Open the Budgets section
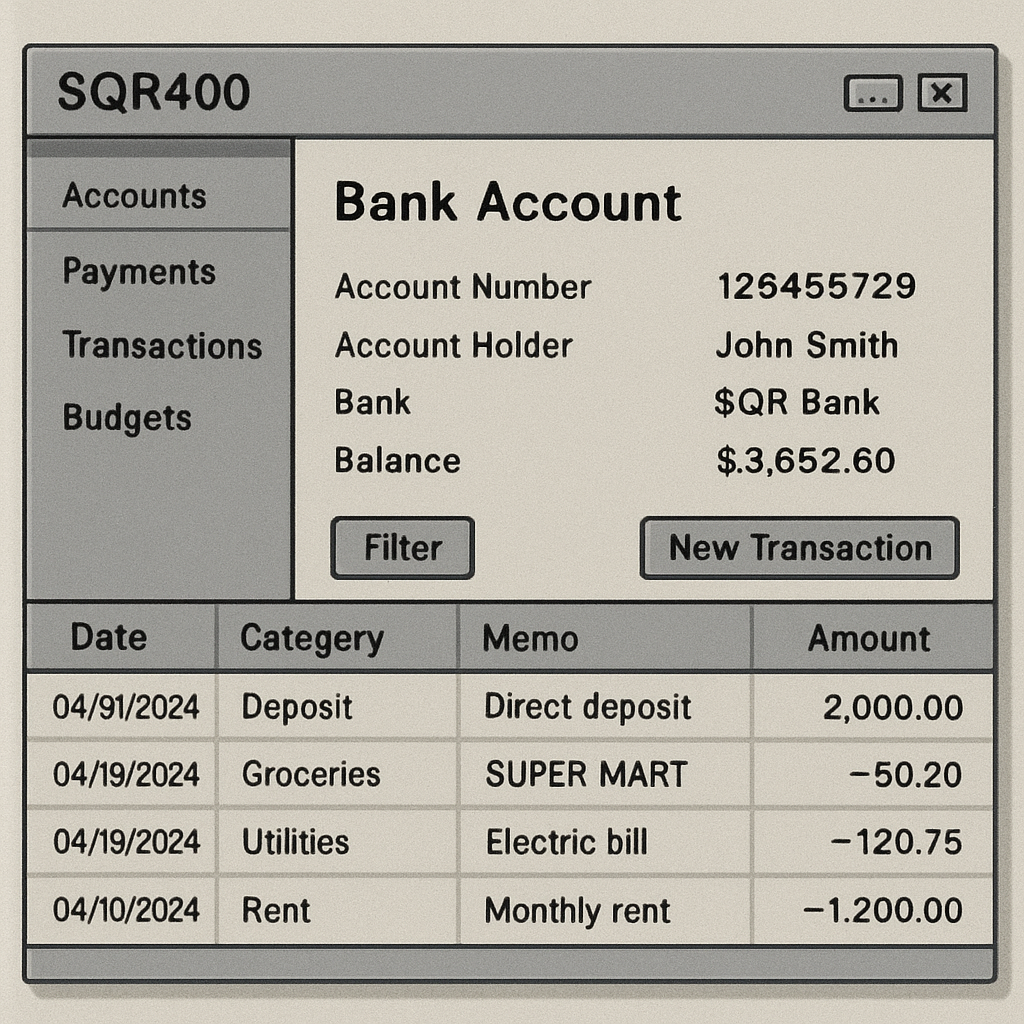1024x1024 pixels. 127,418
